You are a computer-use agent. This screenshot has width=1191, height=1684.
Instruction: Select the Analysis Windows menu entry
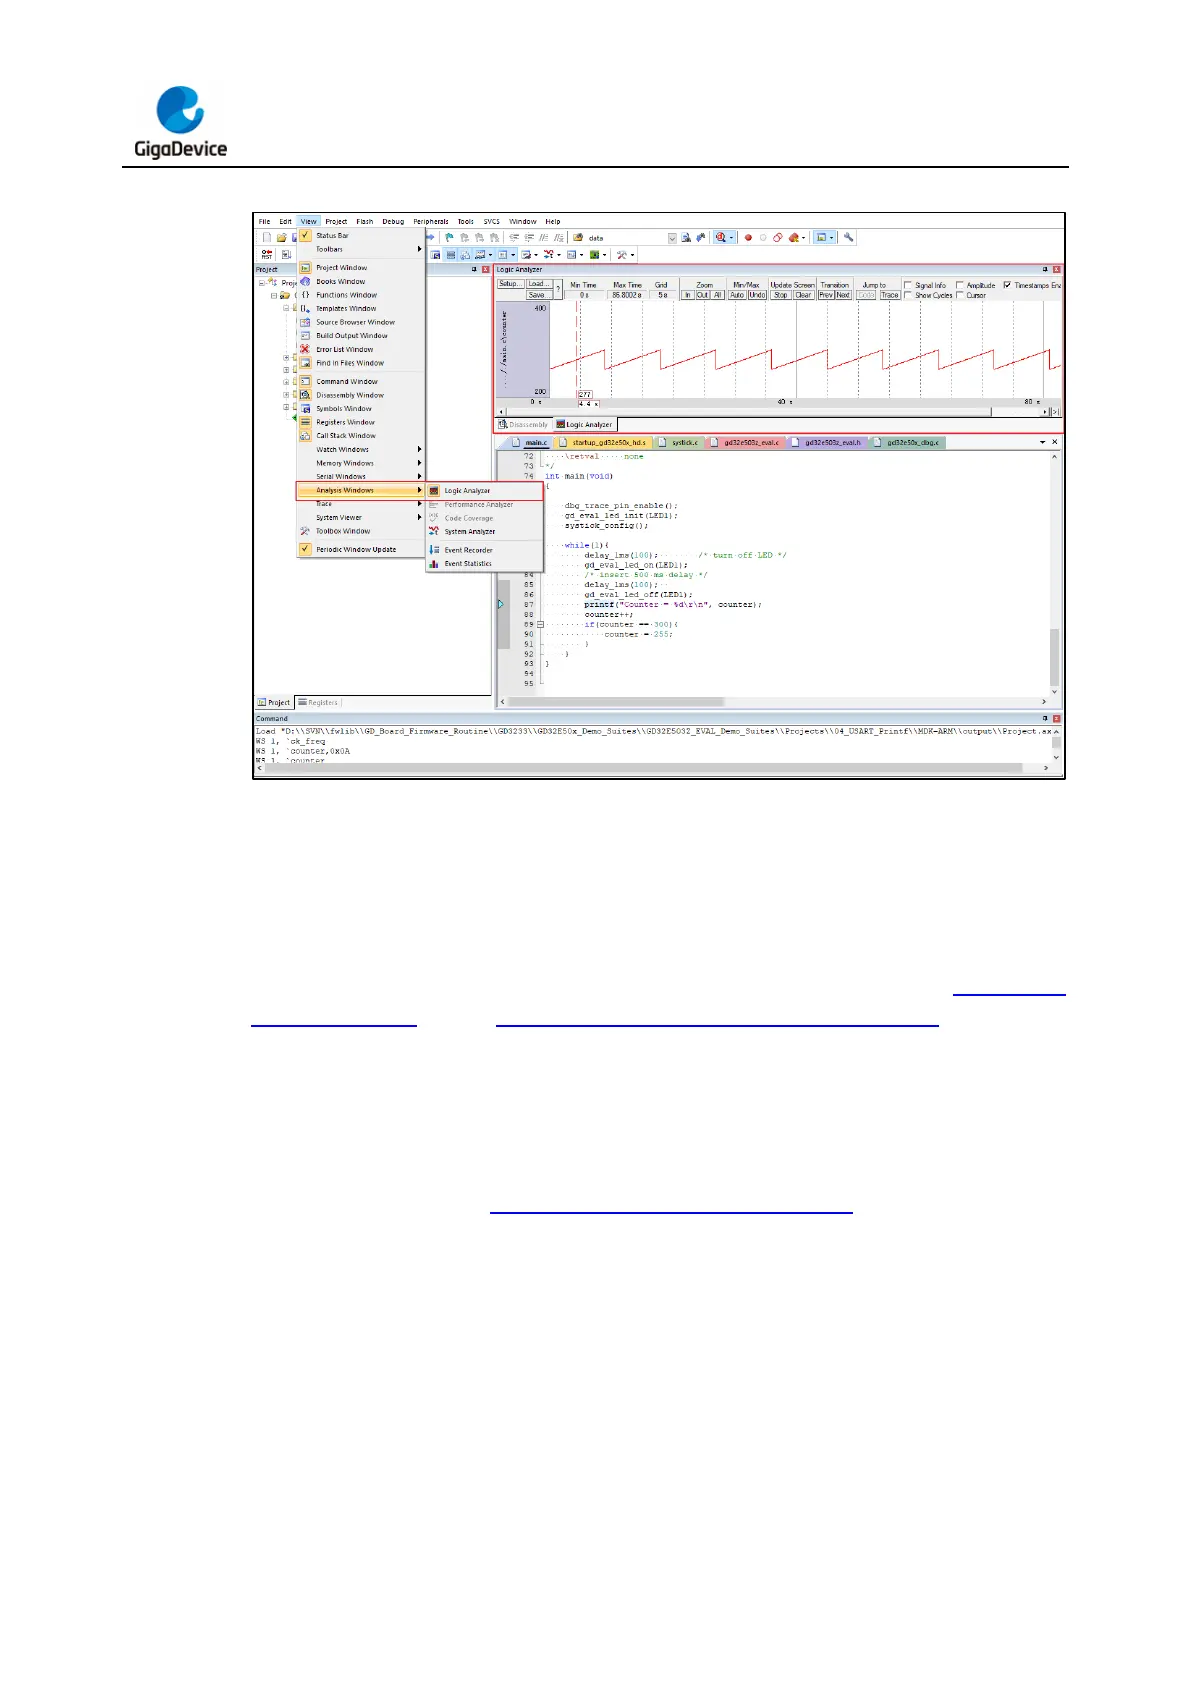[361, 490]
